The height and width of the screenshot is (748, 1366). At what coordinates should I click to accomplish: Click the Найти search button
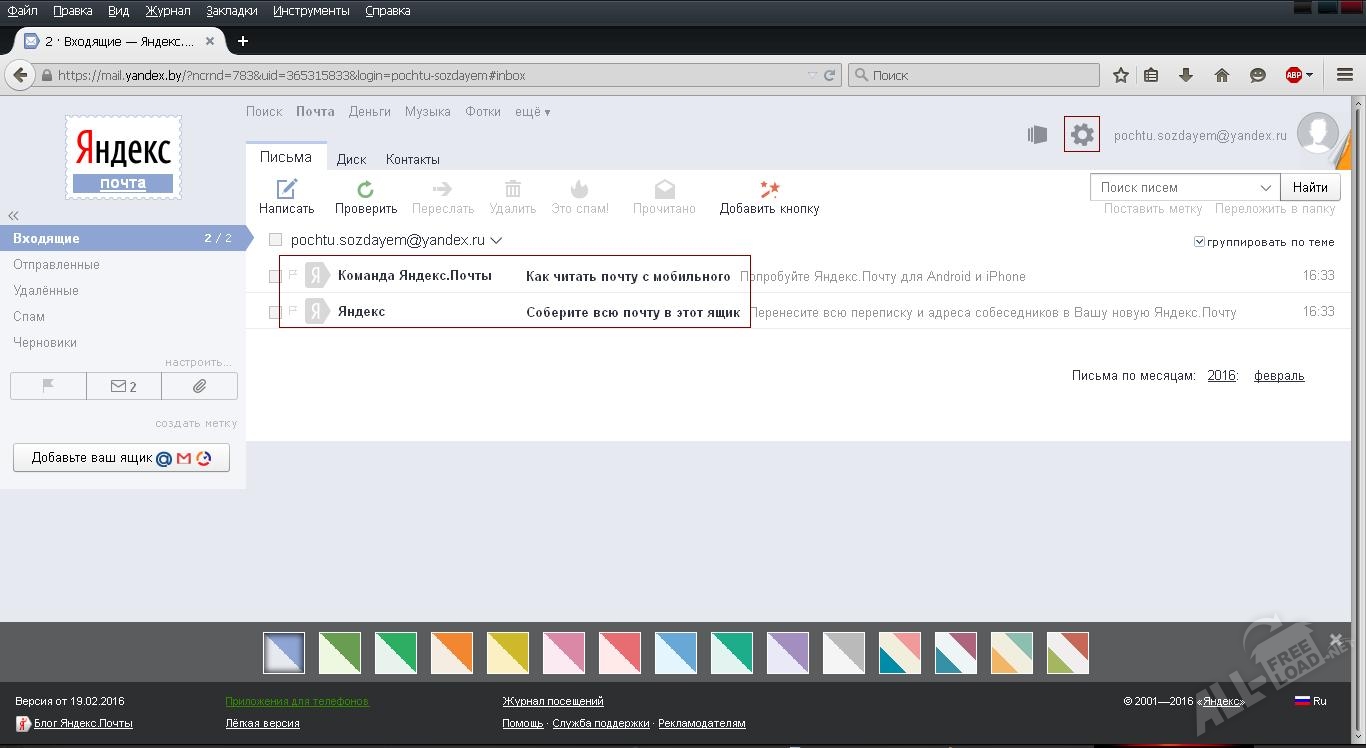[1310, 187]
